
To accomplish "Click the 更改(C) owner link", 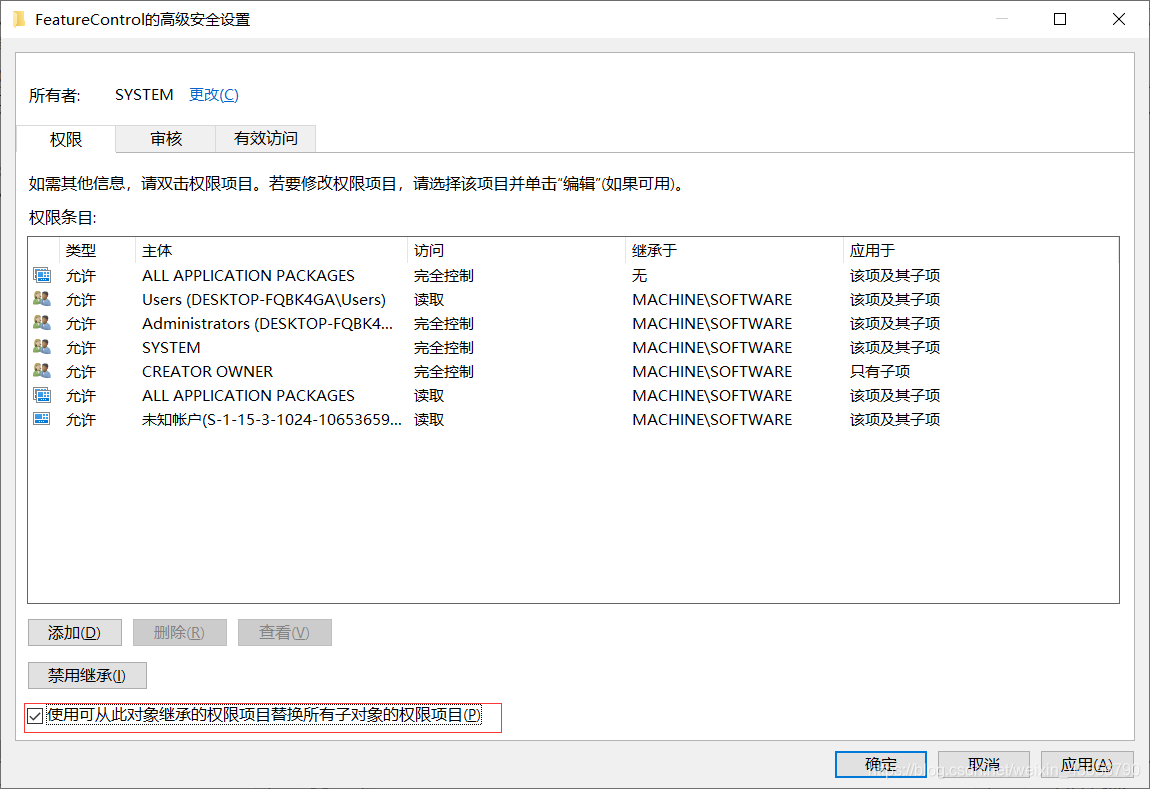I will pyautogui.click(x=213, y=95).
